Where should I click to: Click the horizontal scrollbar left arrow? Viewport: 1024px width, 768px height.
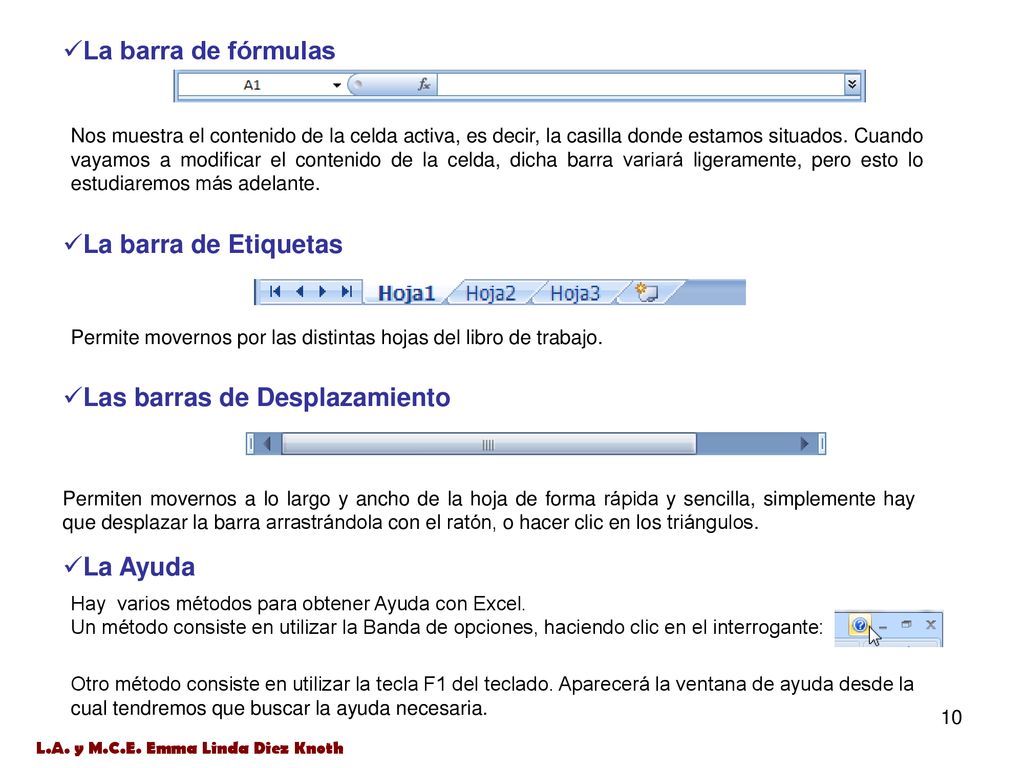click(266, 443)
